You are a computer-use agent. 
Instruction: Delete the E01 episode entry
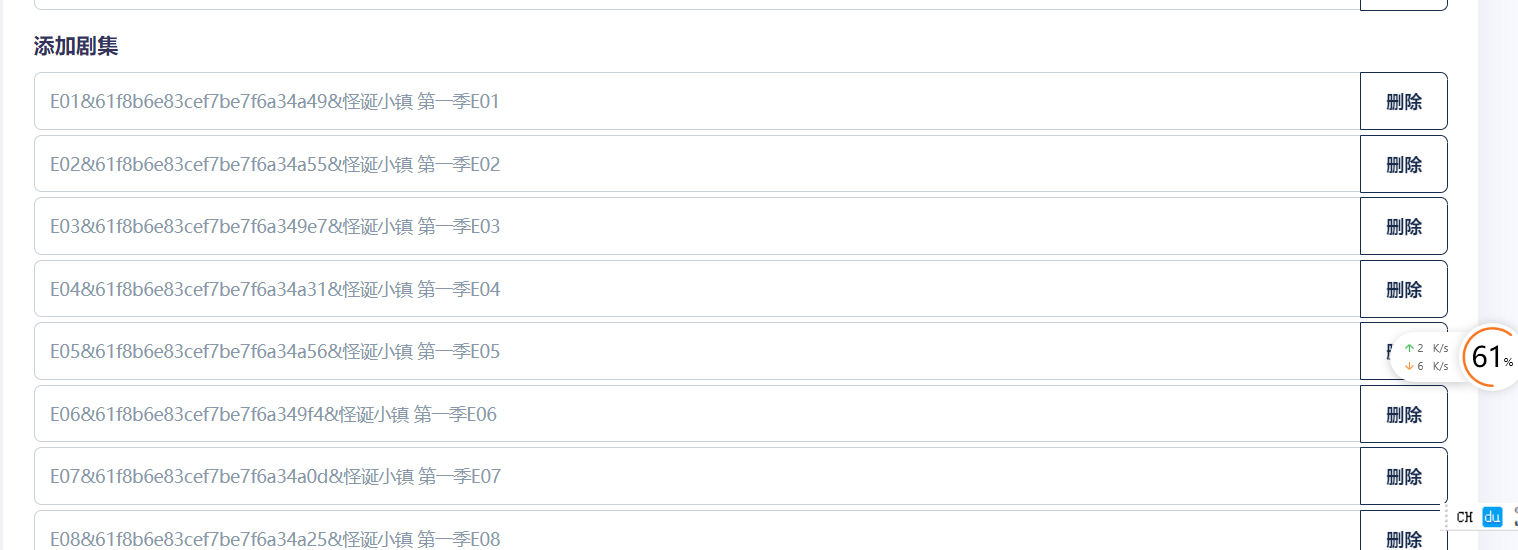coord(1403,101)
